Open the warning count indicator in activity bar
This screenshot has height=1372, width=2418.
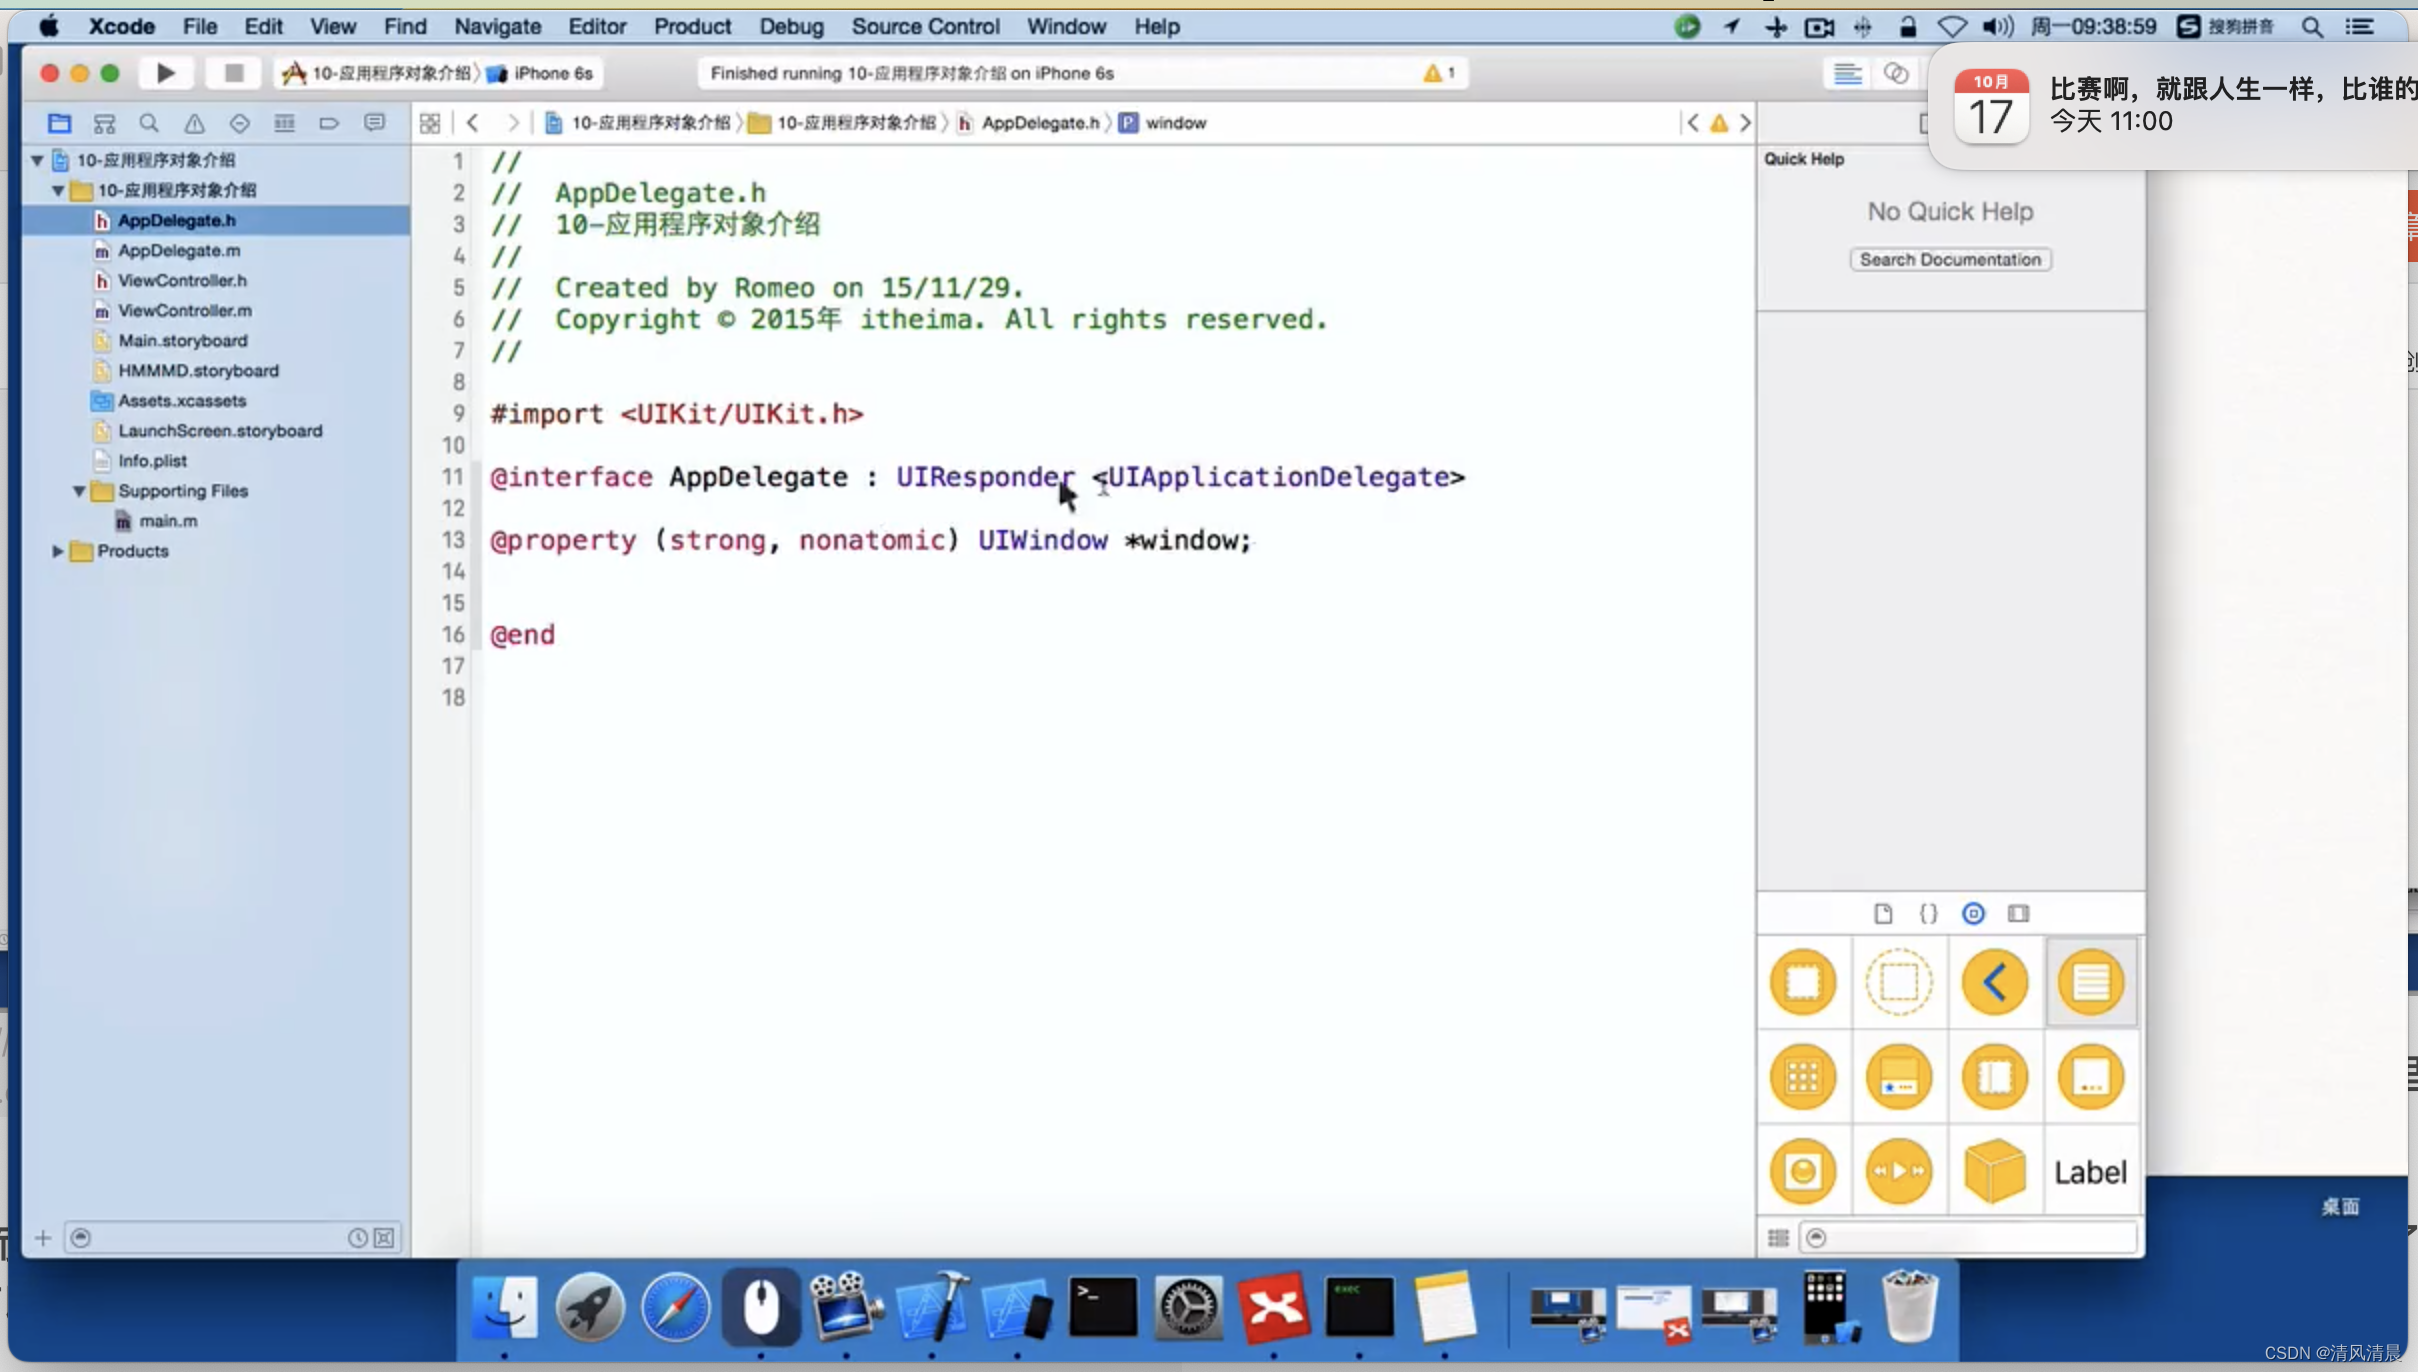1439,73
